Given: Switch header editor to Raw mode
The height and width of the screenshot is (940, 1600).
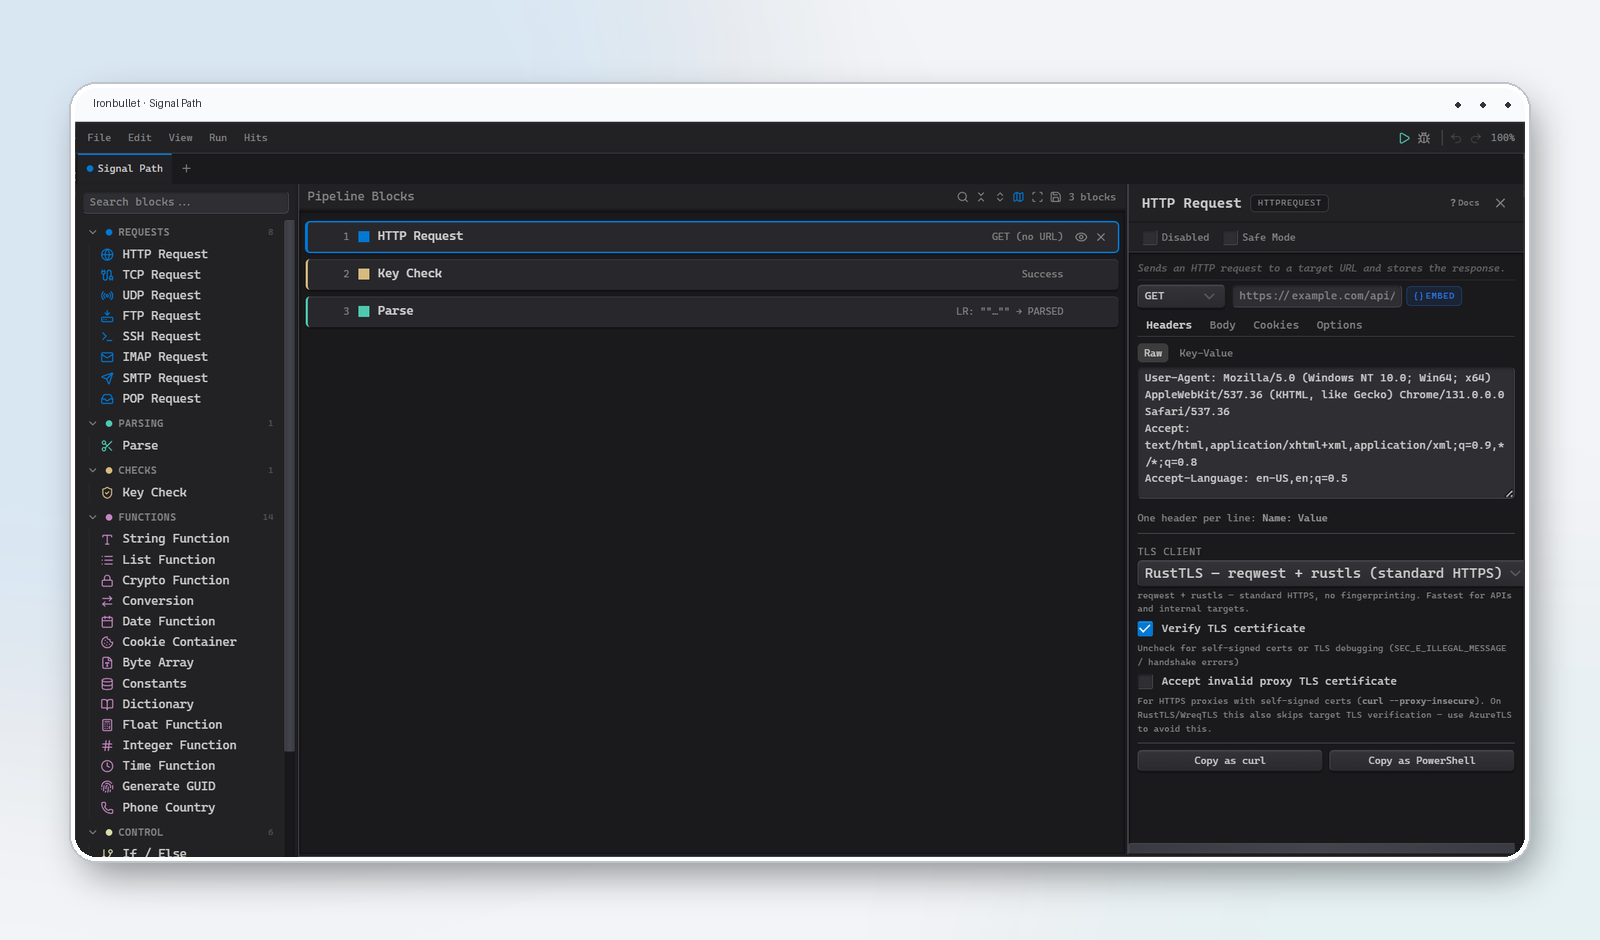Looking at the screenshot, I should 1153,353.
